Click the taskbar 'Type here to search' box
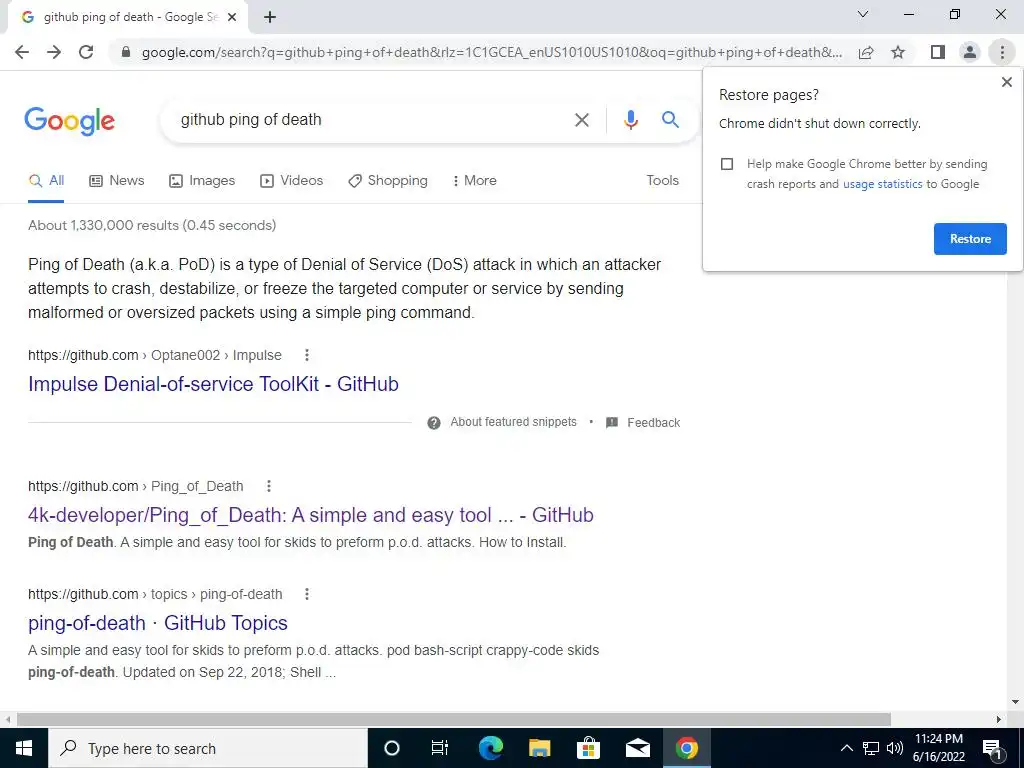 pyautogui.click(x=208, y=748)
